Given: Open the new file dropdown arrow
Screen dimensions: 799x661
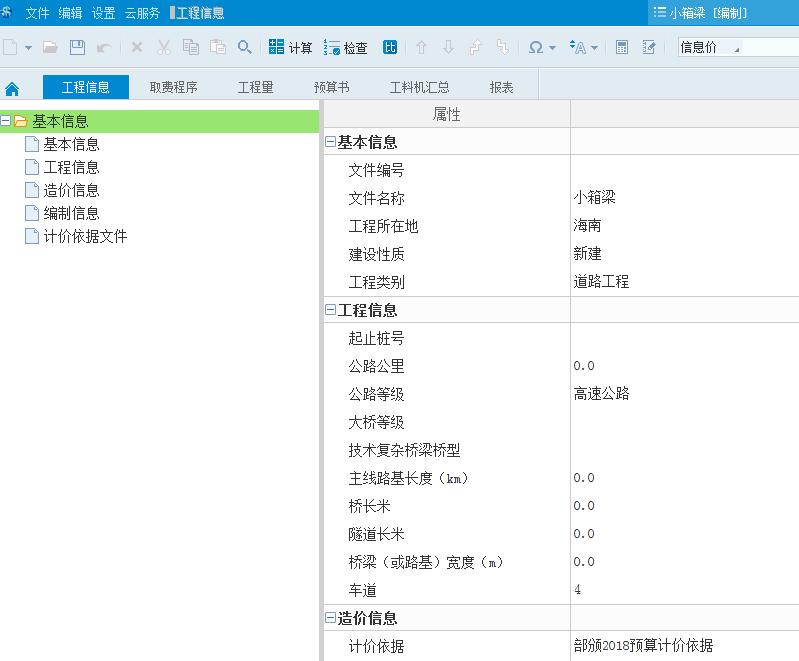Looking at the screenshot, I should [29, 48].
